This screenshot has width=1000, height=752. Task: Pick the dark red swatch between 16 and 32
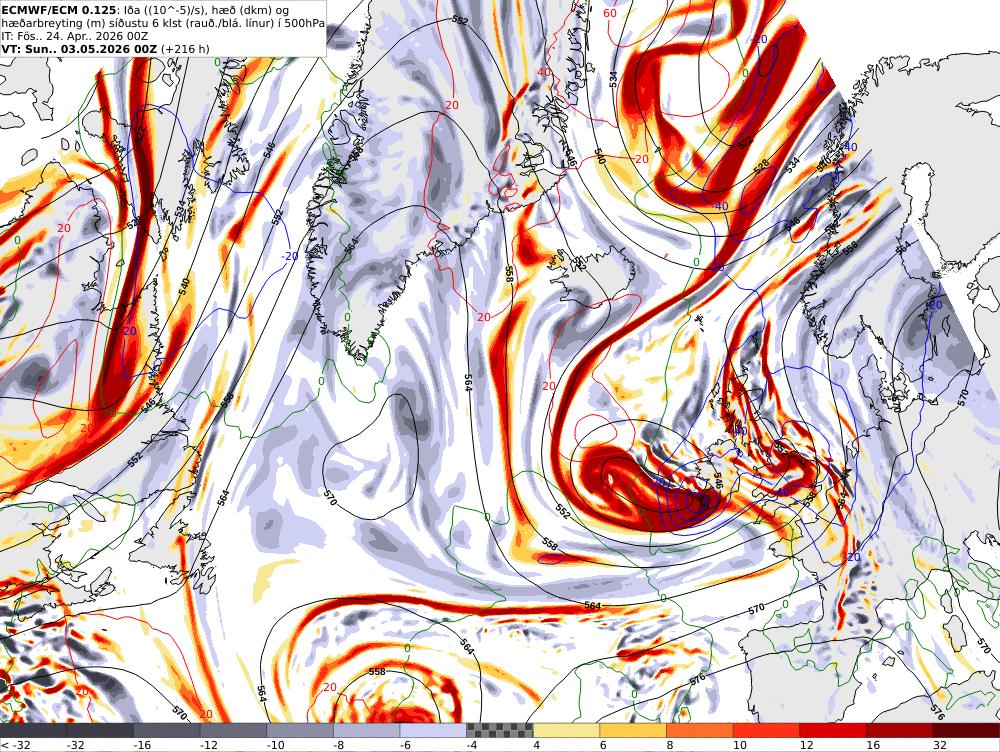pos(900,730)
